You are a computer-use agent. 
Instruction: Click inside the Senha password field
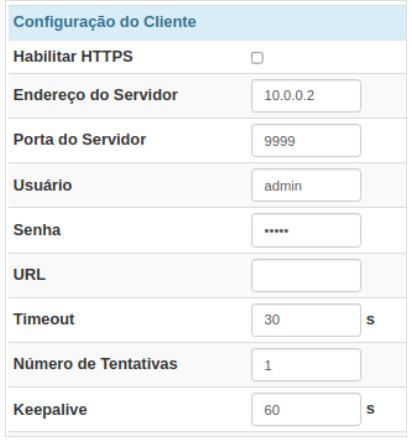click(x=306, y=230)
